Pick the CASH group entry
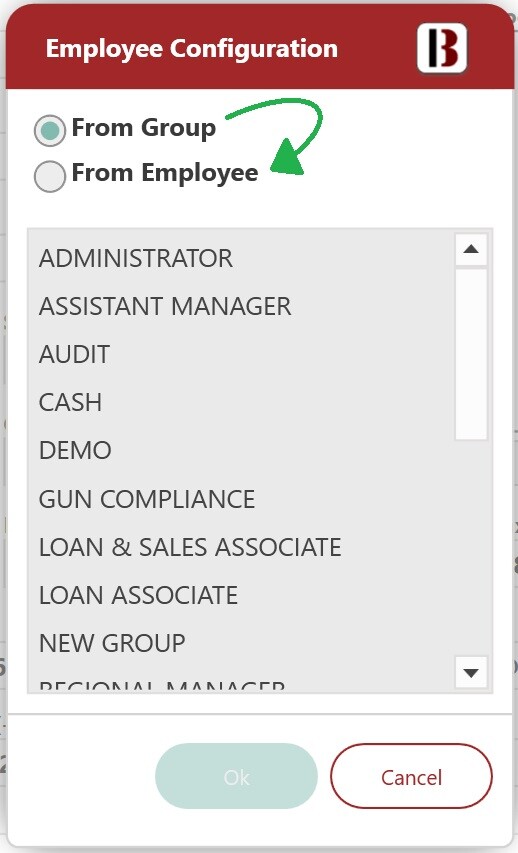The height and width of the screenshot is (853, 518). 242,402
